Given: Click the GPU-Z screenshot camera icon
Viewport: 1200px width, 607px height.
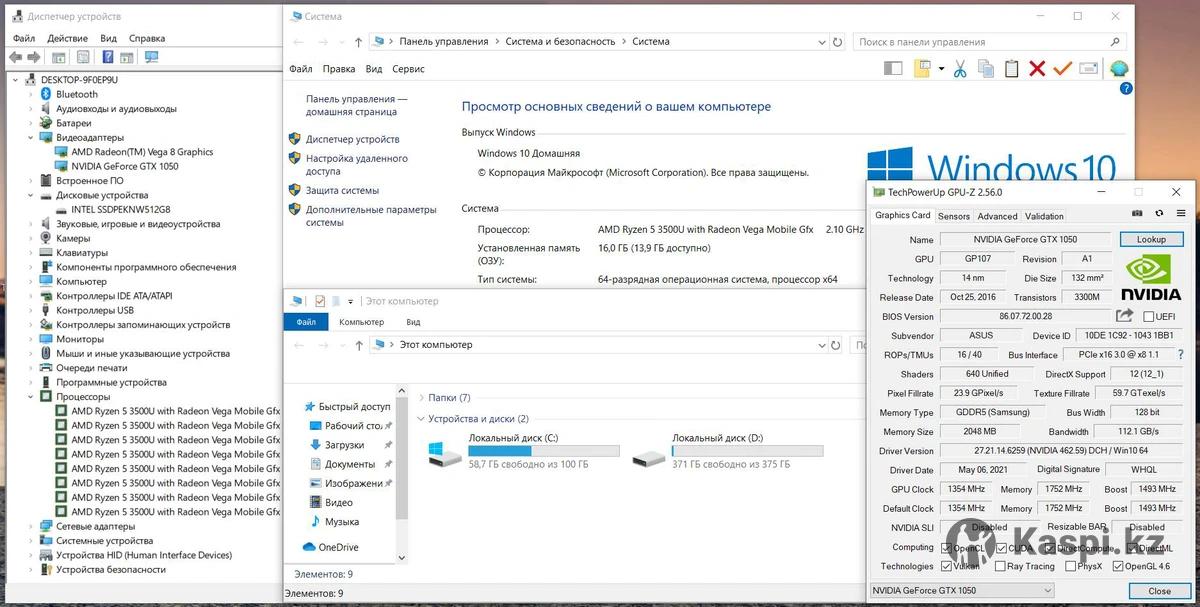Looking at the screenshot, I should (x=1136, y=214).
